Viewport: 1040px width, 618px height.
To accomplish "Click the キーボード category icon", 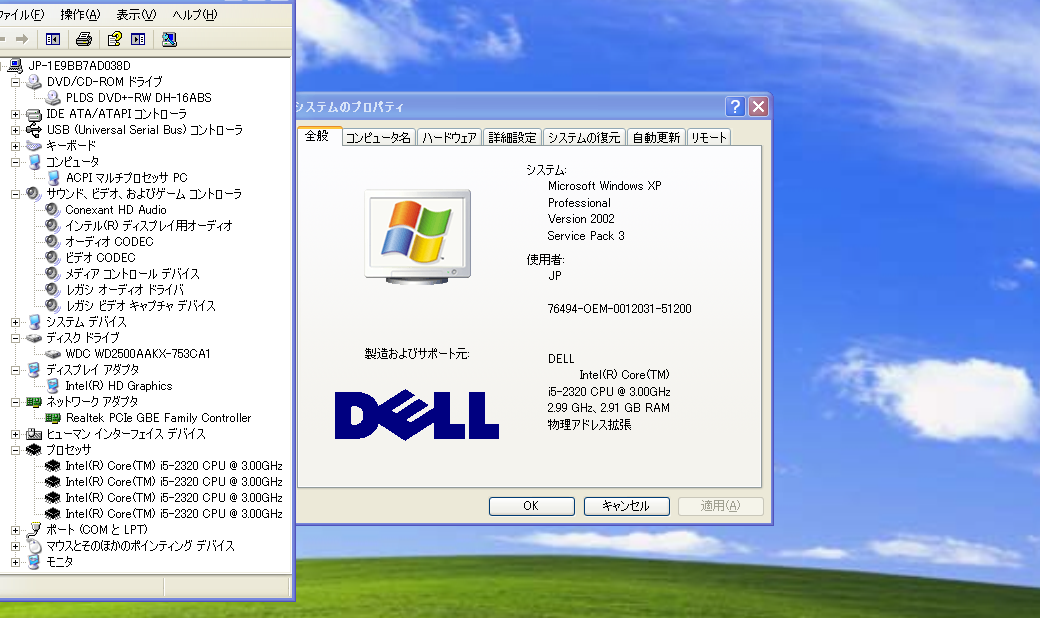I will click(x=34, y=146).
